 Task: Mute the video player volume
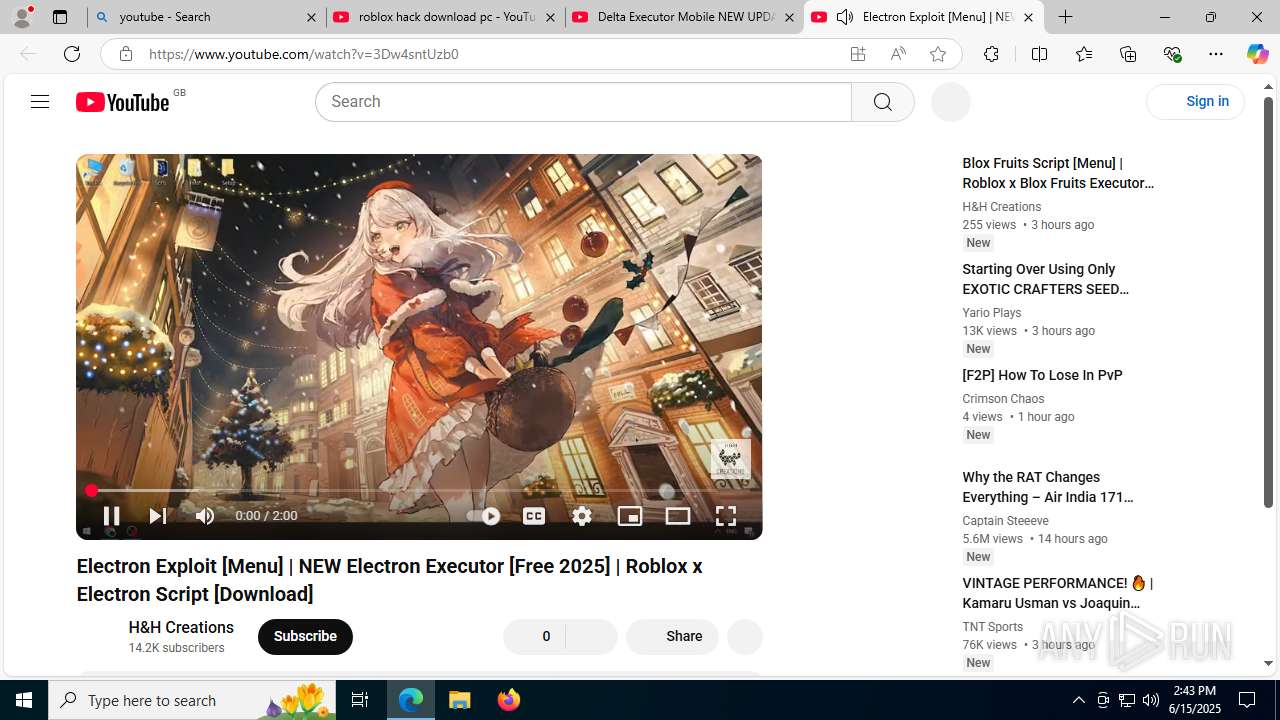[x=205, y=516]
